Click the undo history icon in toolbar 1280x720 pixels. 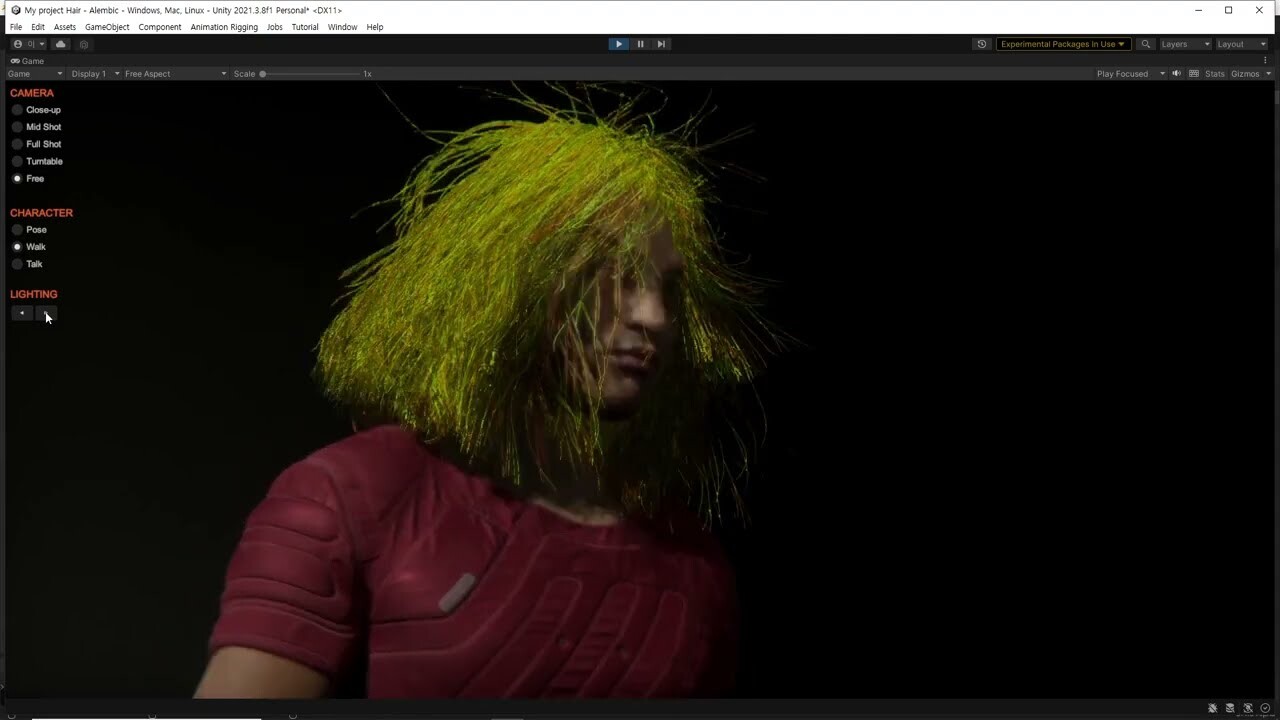tap(982, 44)
